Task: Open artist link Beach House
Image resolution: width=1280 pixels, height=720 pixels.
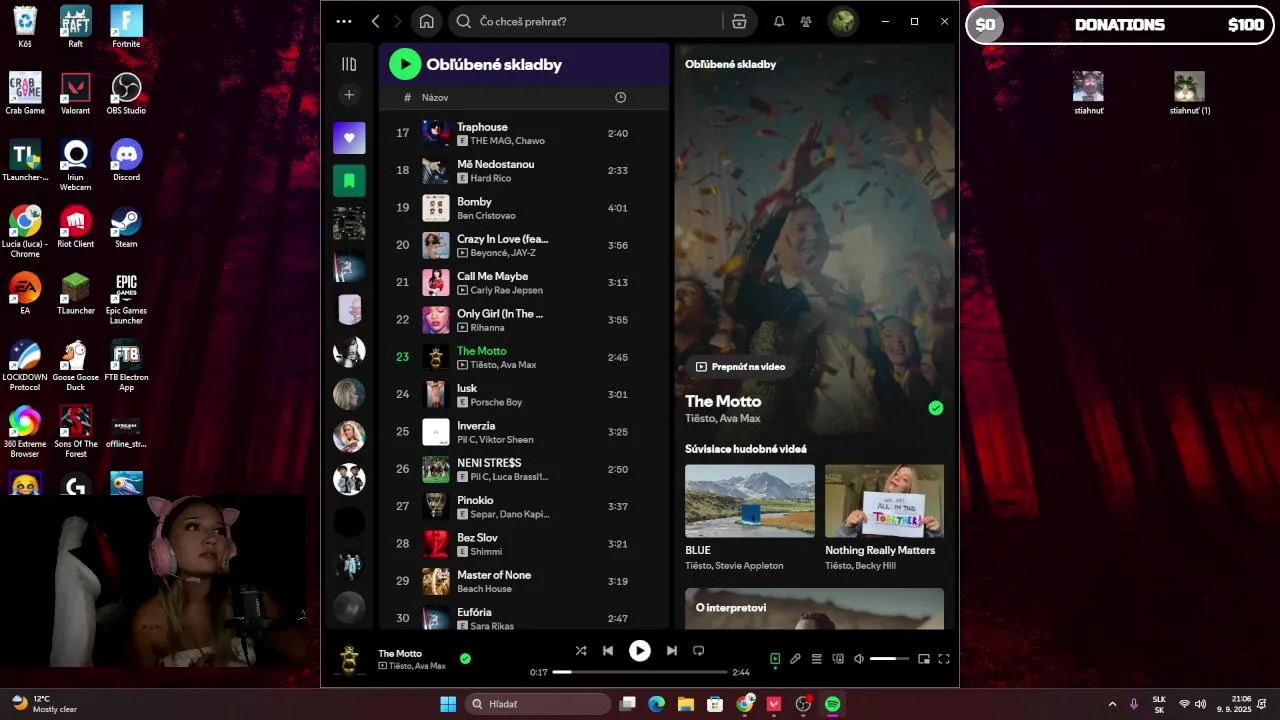Action: (484, 589)
